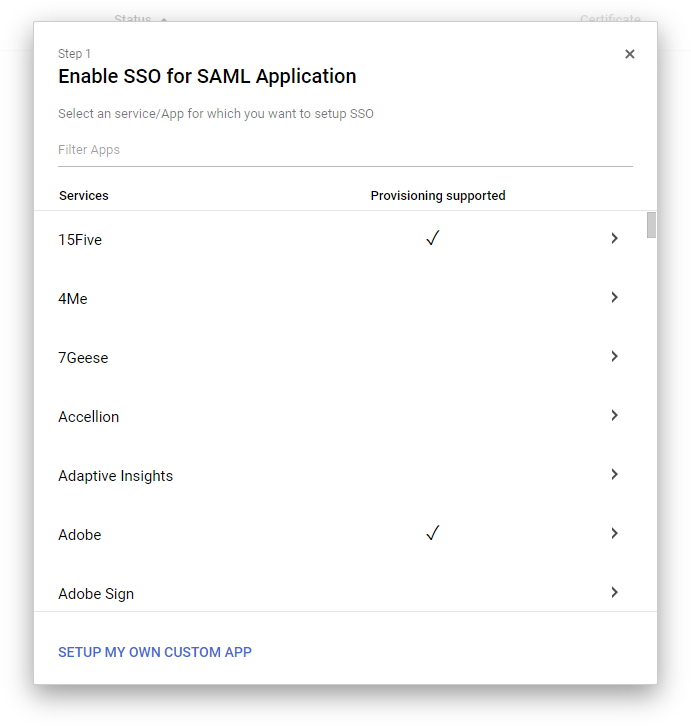Expand the 15Five row arrow
691x727 pixels.
coord(614,239)
